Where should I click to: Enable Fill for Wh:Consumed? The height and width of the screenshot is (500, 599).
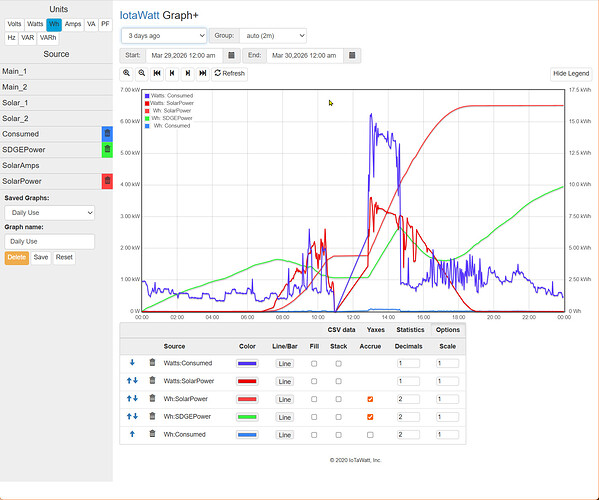tap(314, 435)
